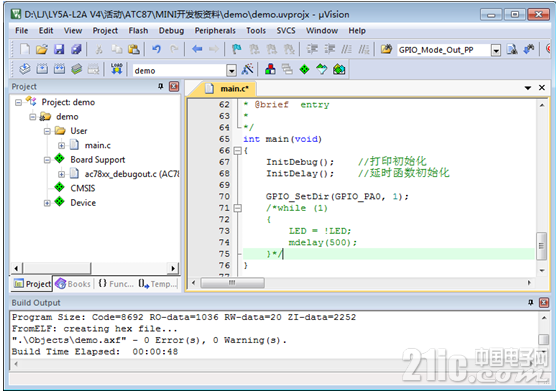Viewport: 556px width, 391px height.
Task: Open the Project menu
Action: pos(105,30)
